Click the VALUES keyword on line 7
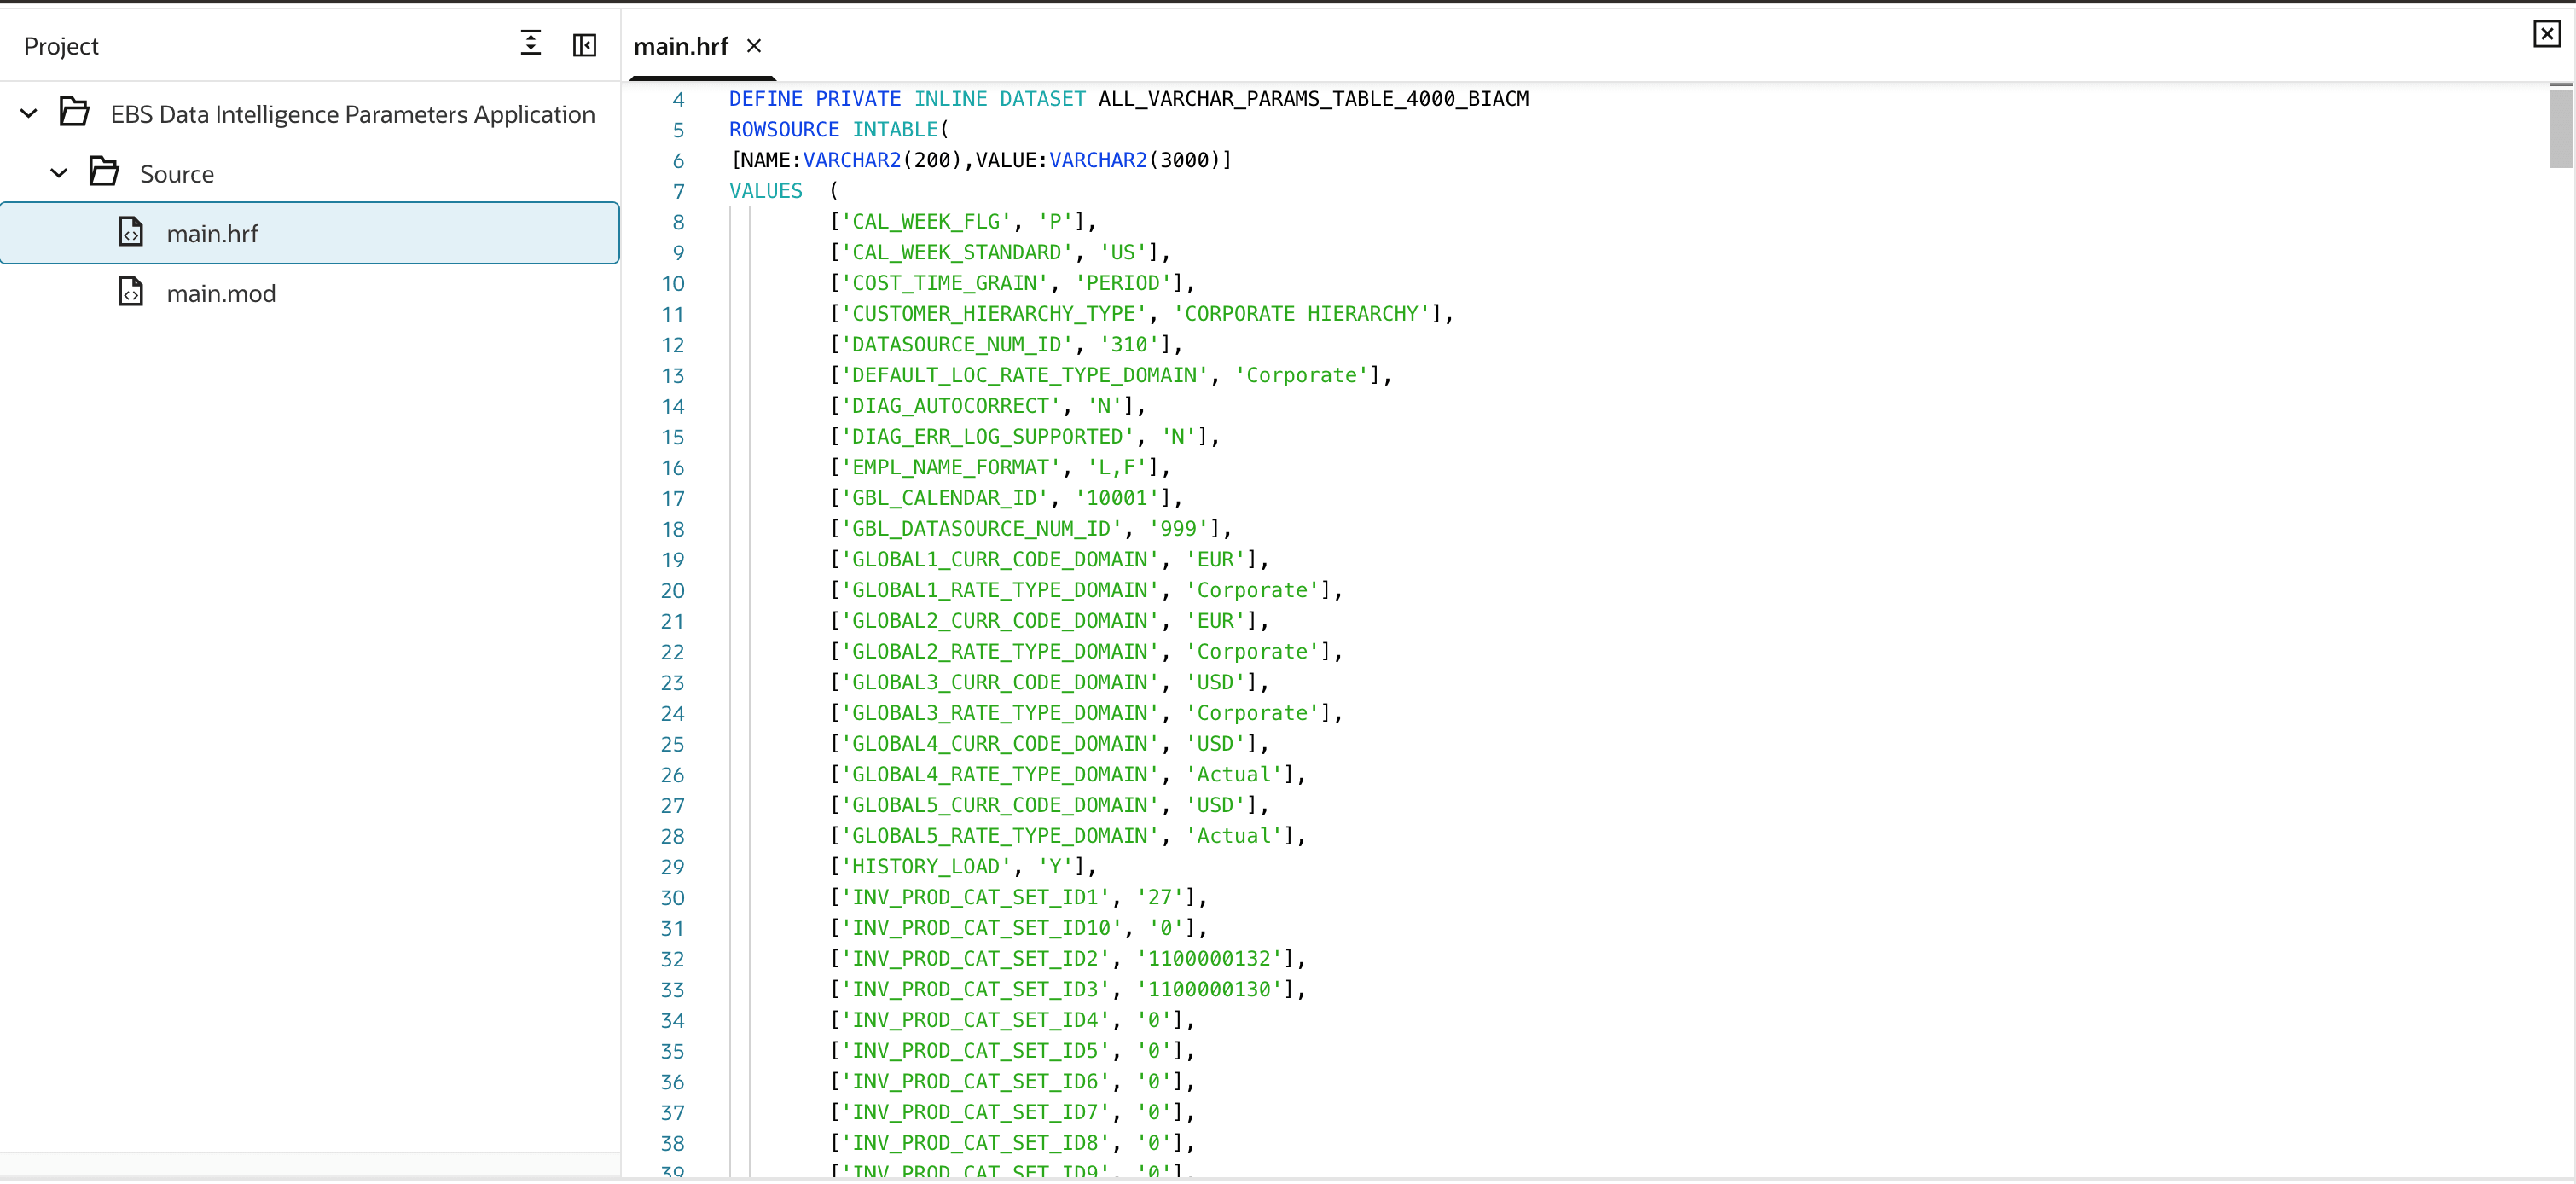 [766, 191]
